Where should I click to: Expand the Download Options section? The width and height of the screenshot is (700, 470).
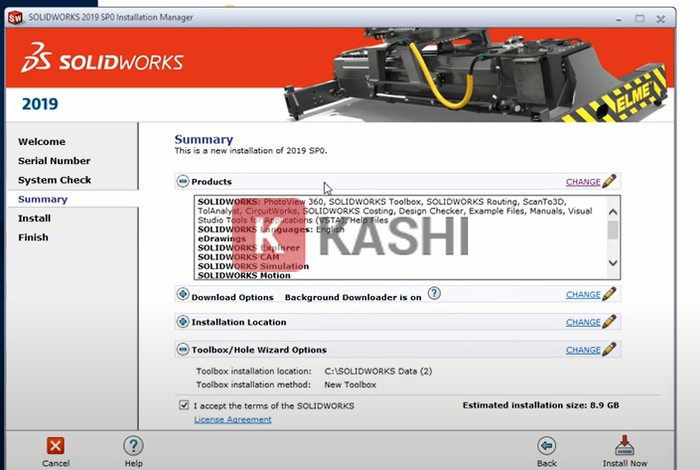click(183, 295)
